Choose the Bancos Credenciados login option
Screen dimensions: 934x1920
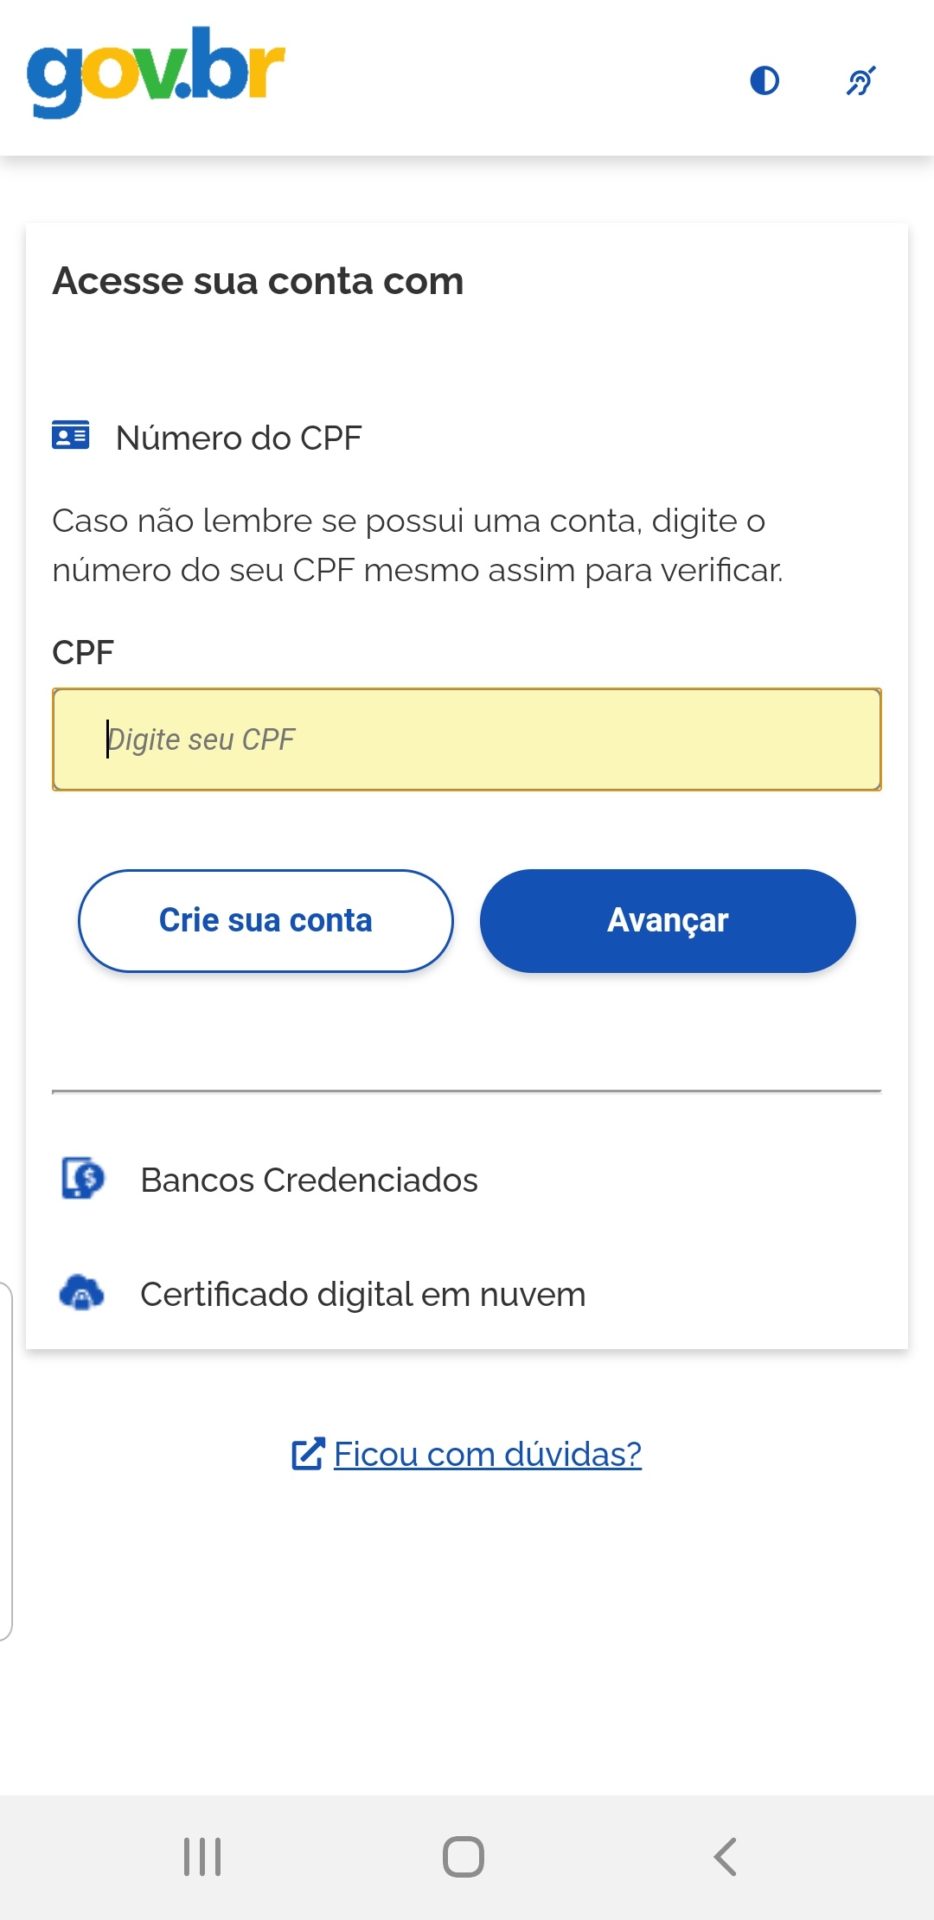coord(309,1180)
